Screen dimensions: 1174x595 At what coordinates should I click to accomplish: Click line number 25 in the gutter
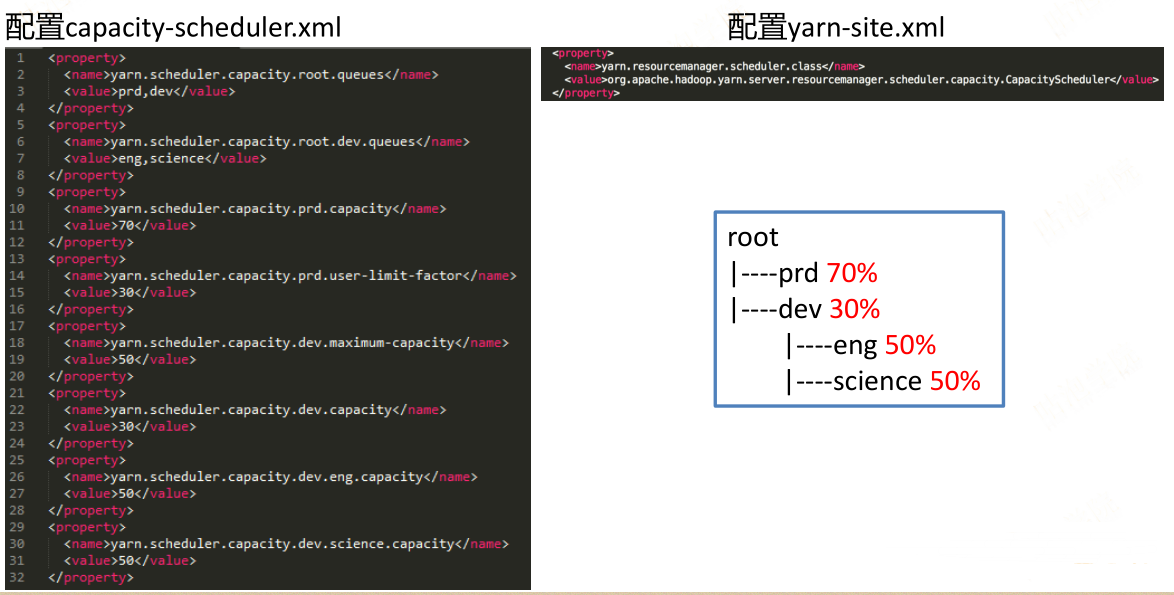click(16, 460)
